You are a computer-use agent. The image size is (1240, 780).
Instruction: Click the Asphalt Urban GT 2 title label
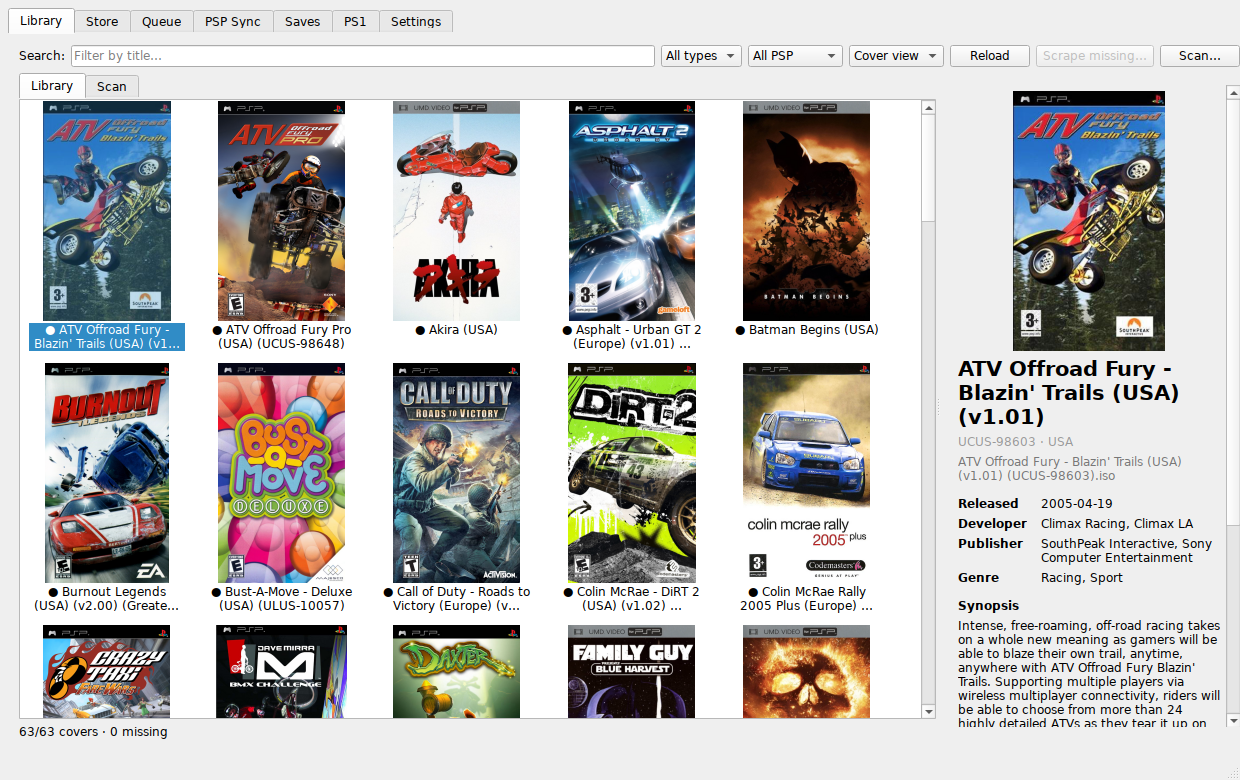point(632,337)
